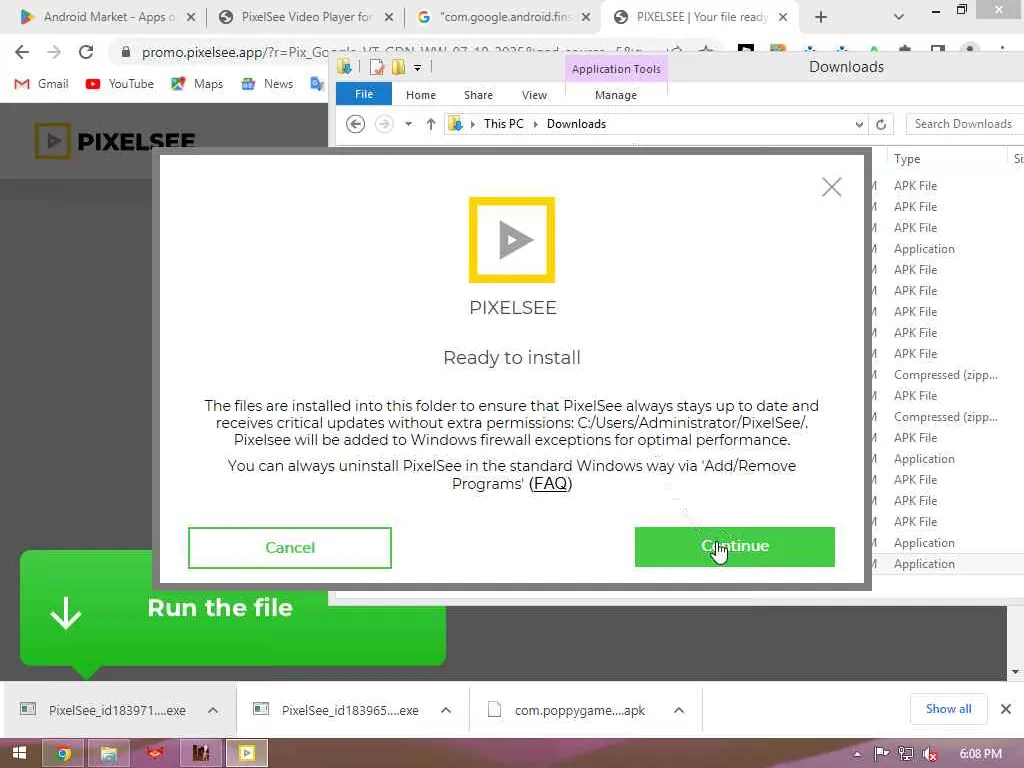This screenshot has height=768, width=1024.
Task: Close the Android Market tab
Action: 191,18
